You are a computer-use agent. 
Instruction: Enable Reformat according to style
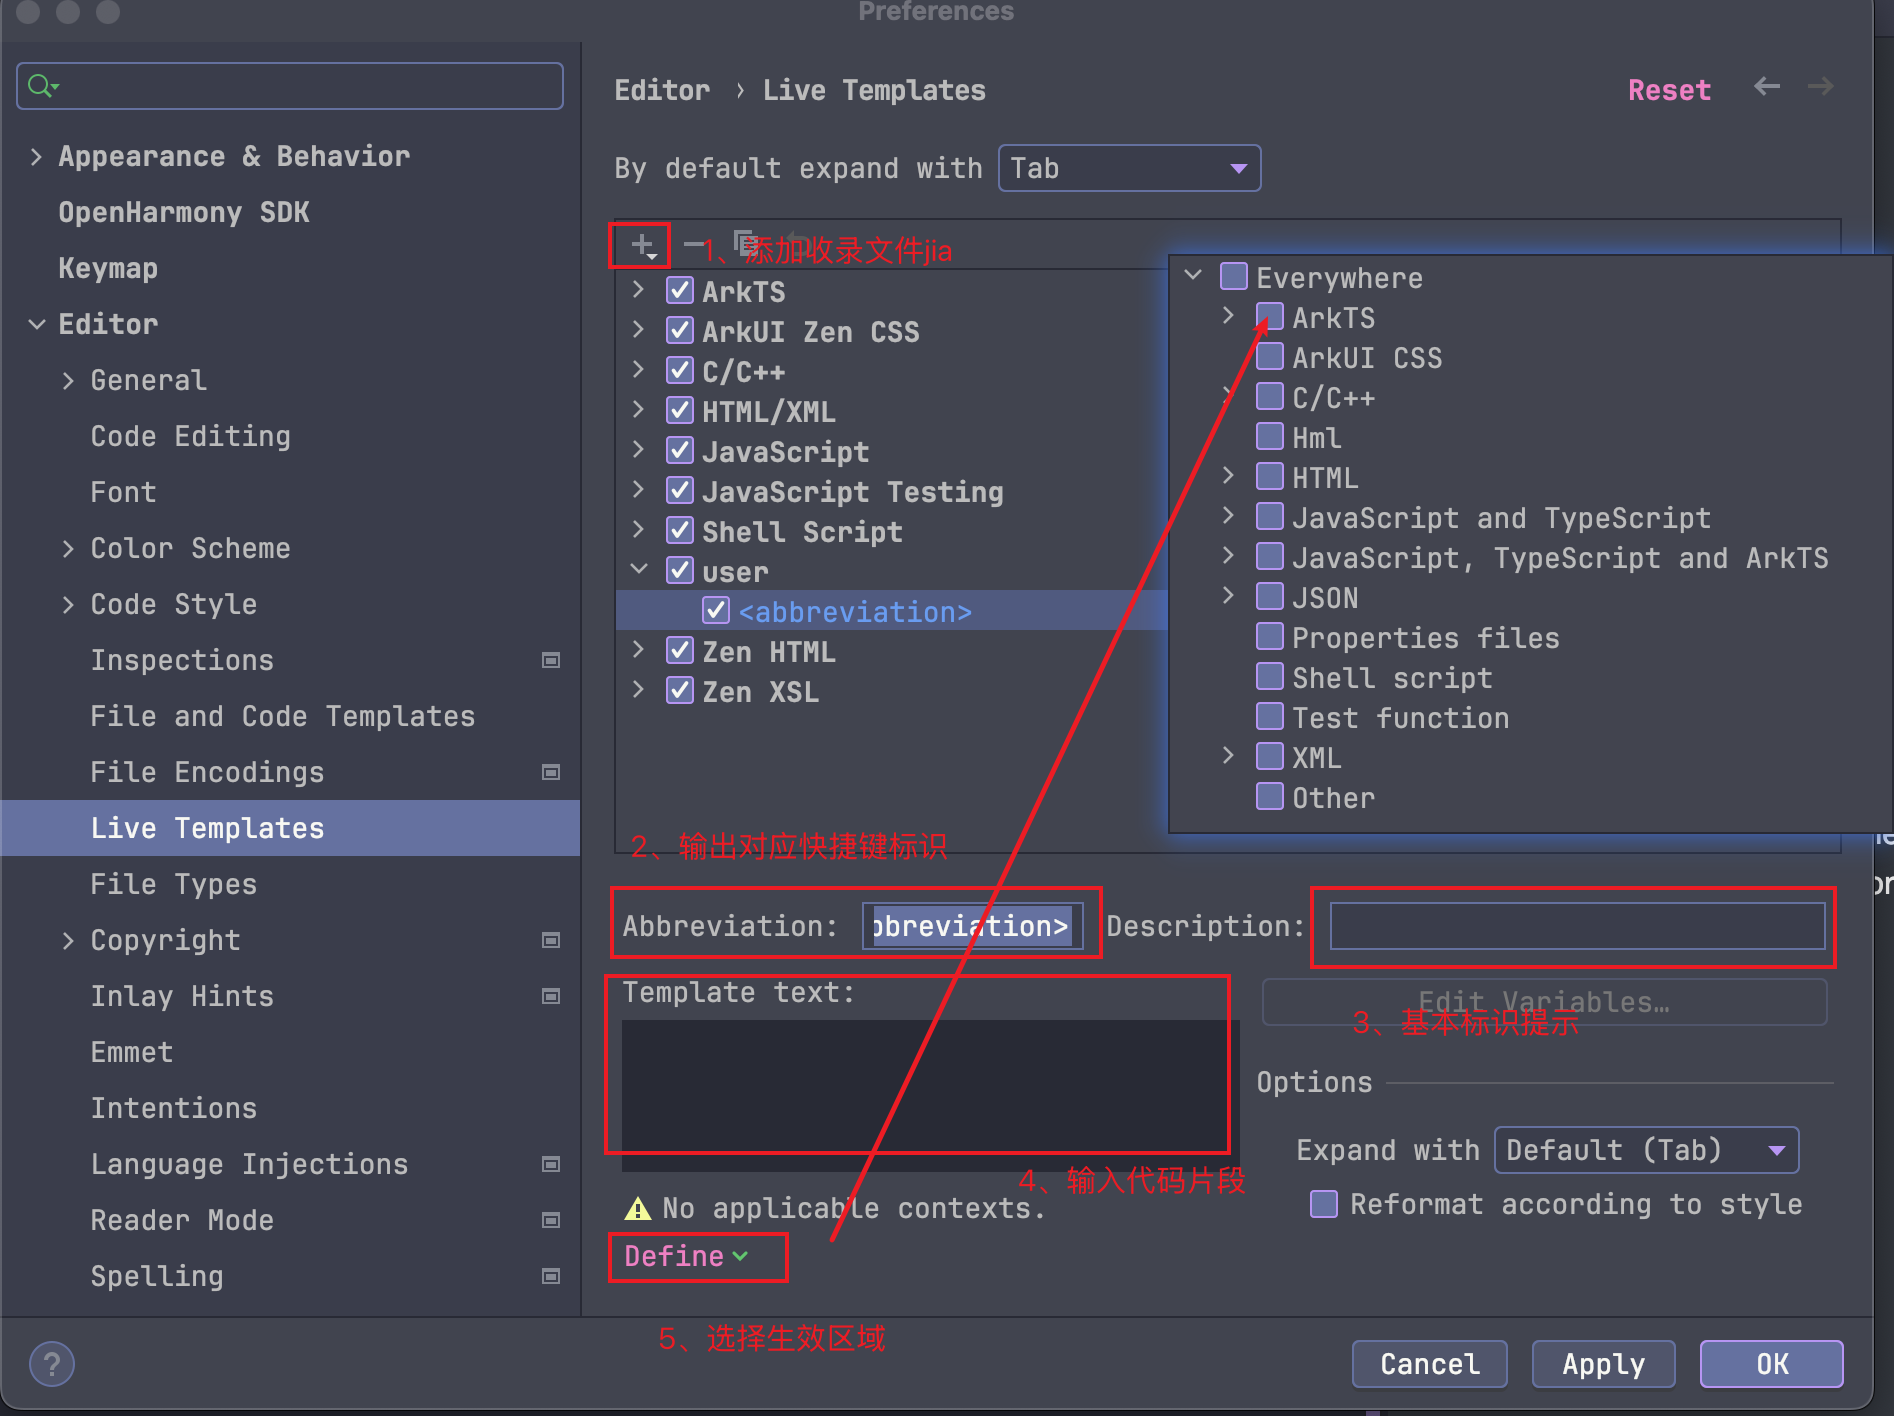coord(1324,1204)
